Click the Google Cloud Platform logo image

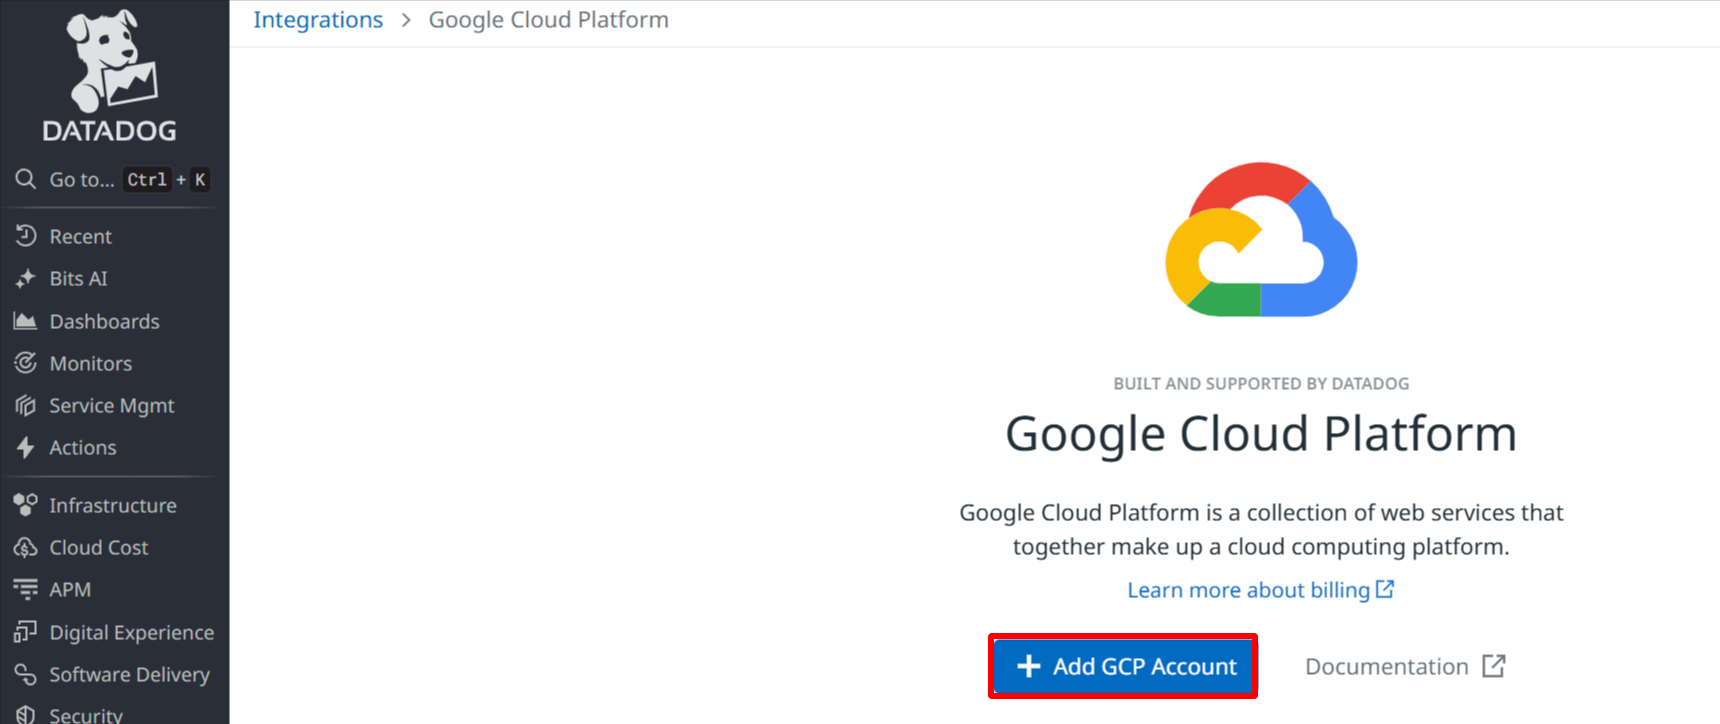pyautogui.click(x=1261, y=240)
